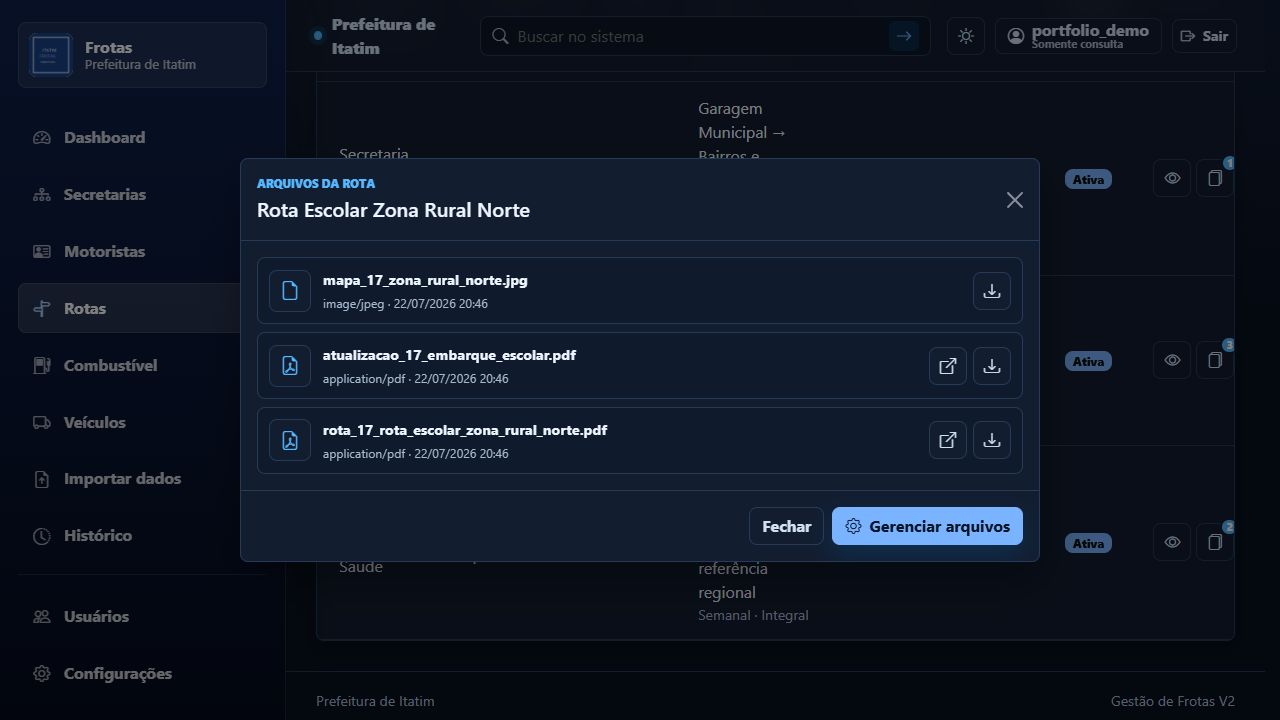This screenshot has width=1280, height=720.
Task: Download atualizacao_17_embarque_escolar.pdf file
Action: point(992,366)
